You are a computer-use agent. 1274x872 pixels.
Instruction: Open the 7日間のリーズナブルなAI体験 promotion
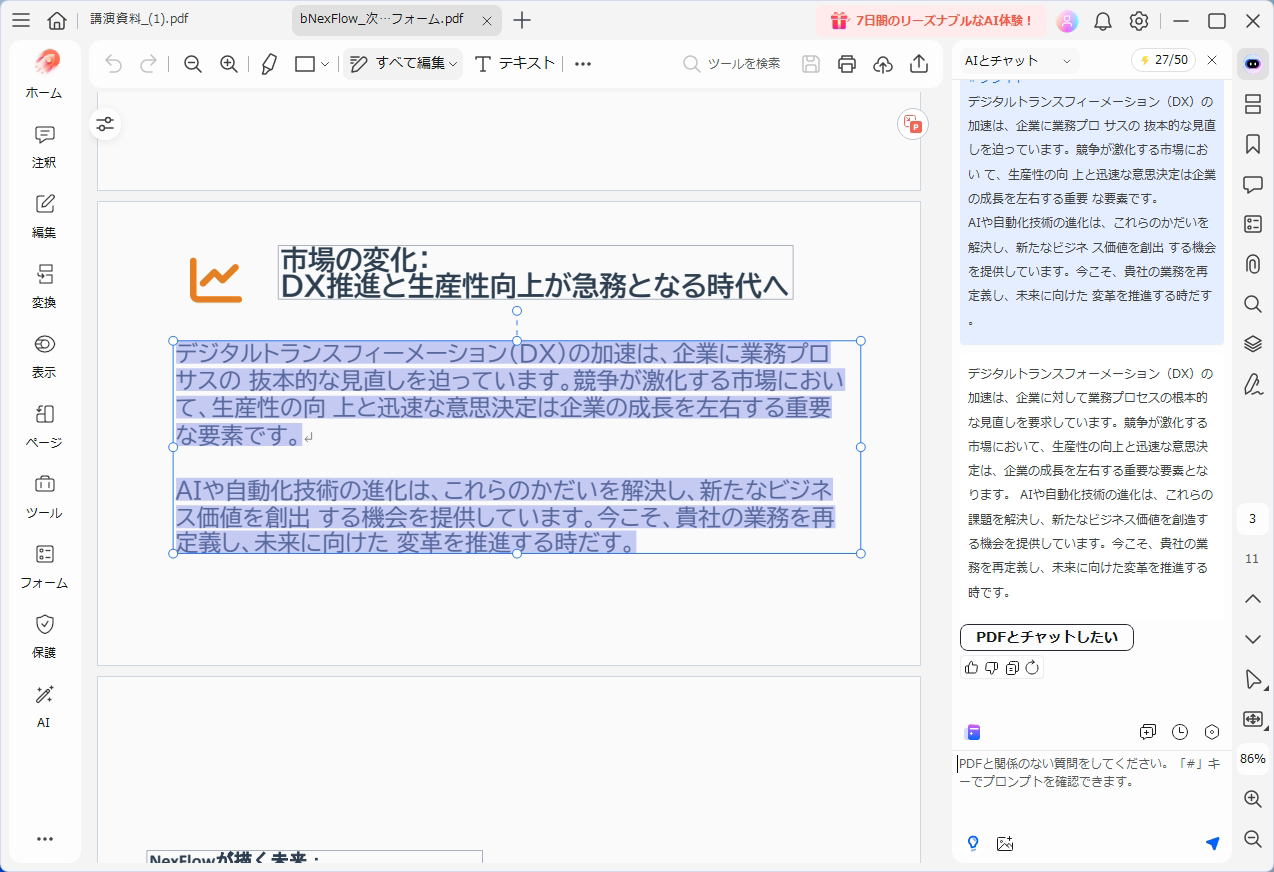tap(932, 20)
